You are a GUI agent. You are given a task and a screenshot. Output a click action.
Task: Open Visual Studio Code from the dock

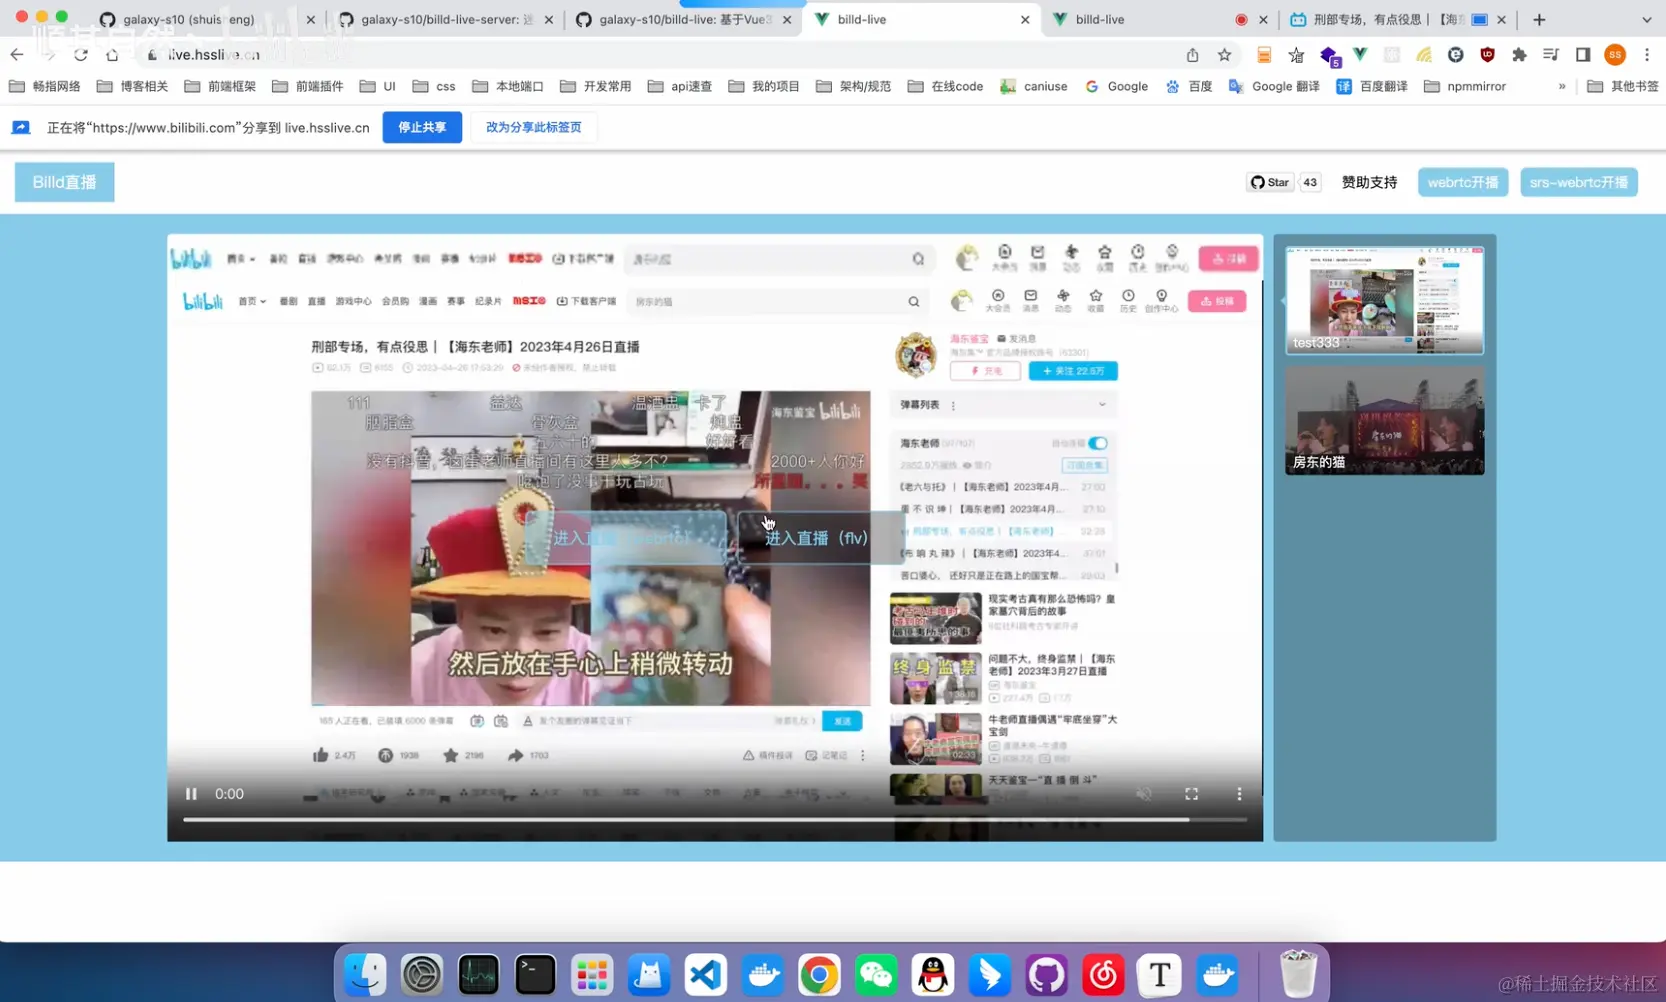(706, 974)
